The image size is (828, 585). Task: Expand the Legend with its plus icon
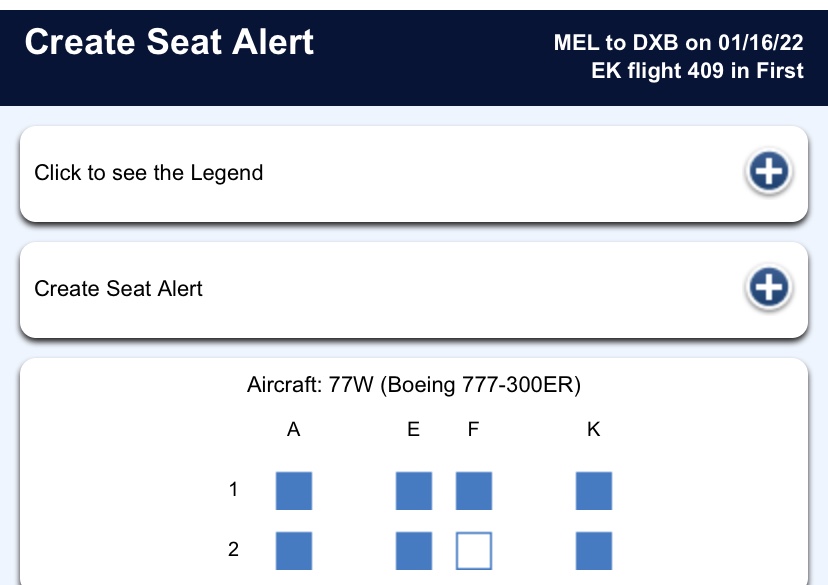point(769,171)
